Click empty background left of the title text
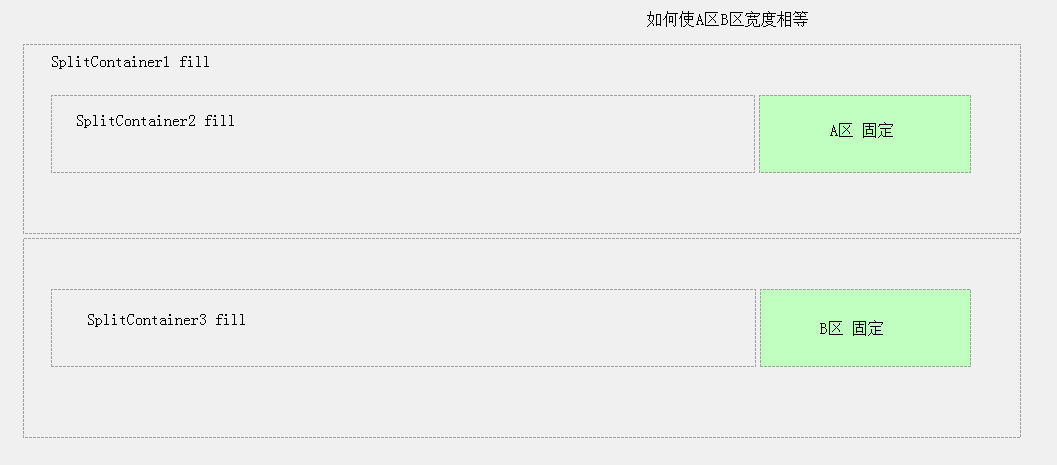The image size is (1057, 465). (x=324, y=20)
